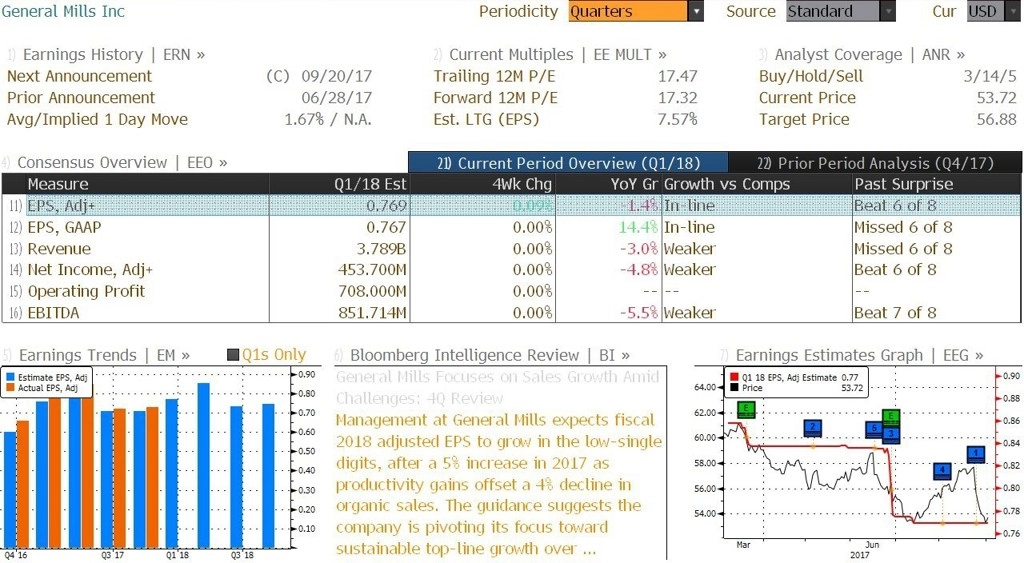
Task: Click the Avg/Implied 1 Day Move value
Action: point(328,120)
